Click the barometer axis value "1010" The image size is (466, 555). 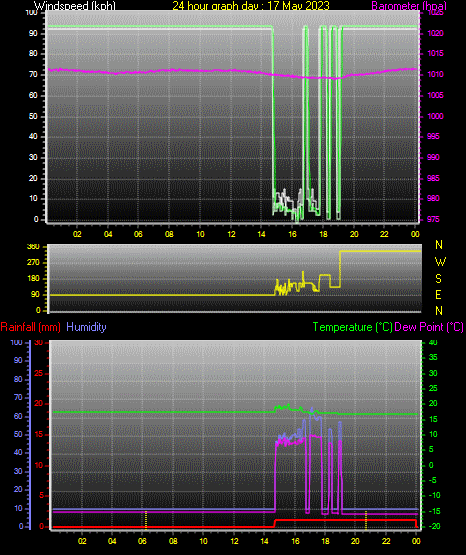tap(435, 74)
